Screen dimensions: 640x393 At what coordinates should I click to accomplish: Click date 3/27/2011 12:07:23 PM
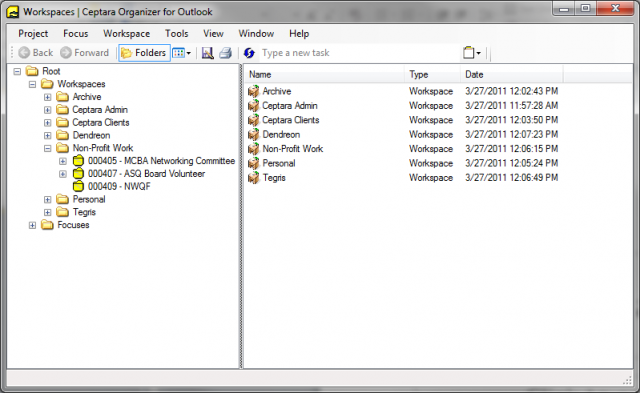(x=511, y=134)
